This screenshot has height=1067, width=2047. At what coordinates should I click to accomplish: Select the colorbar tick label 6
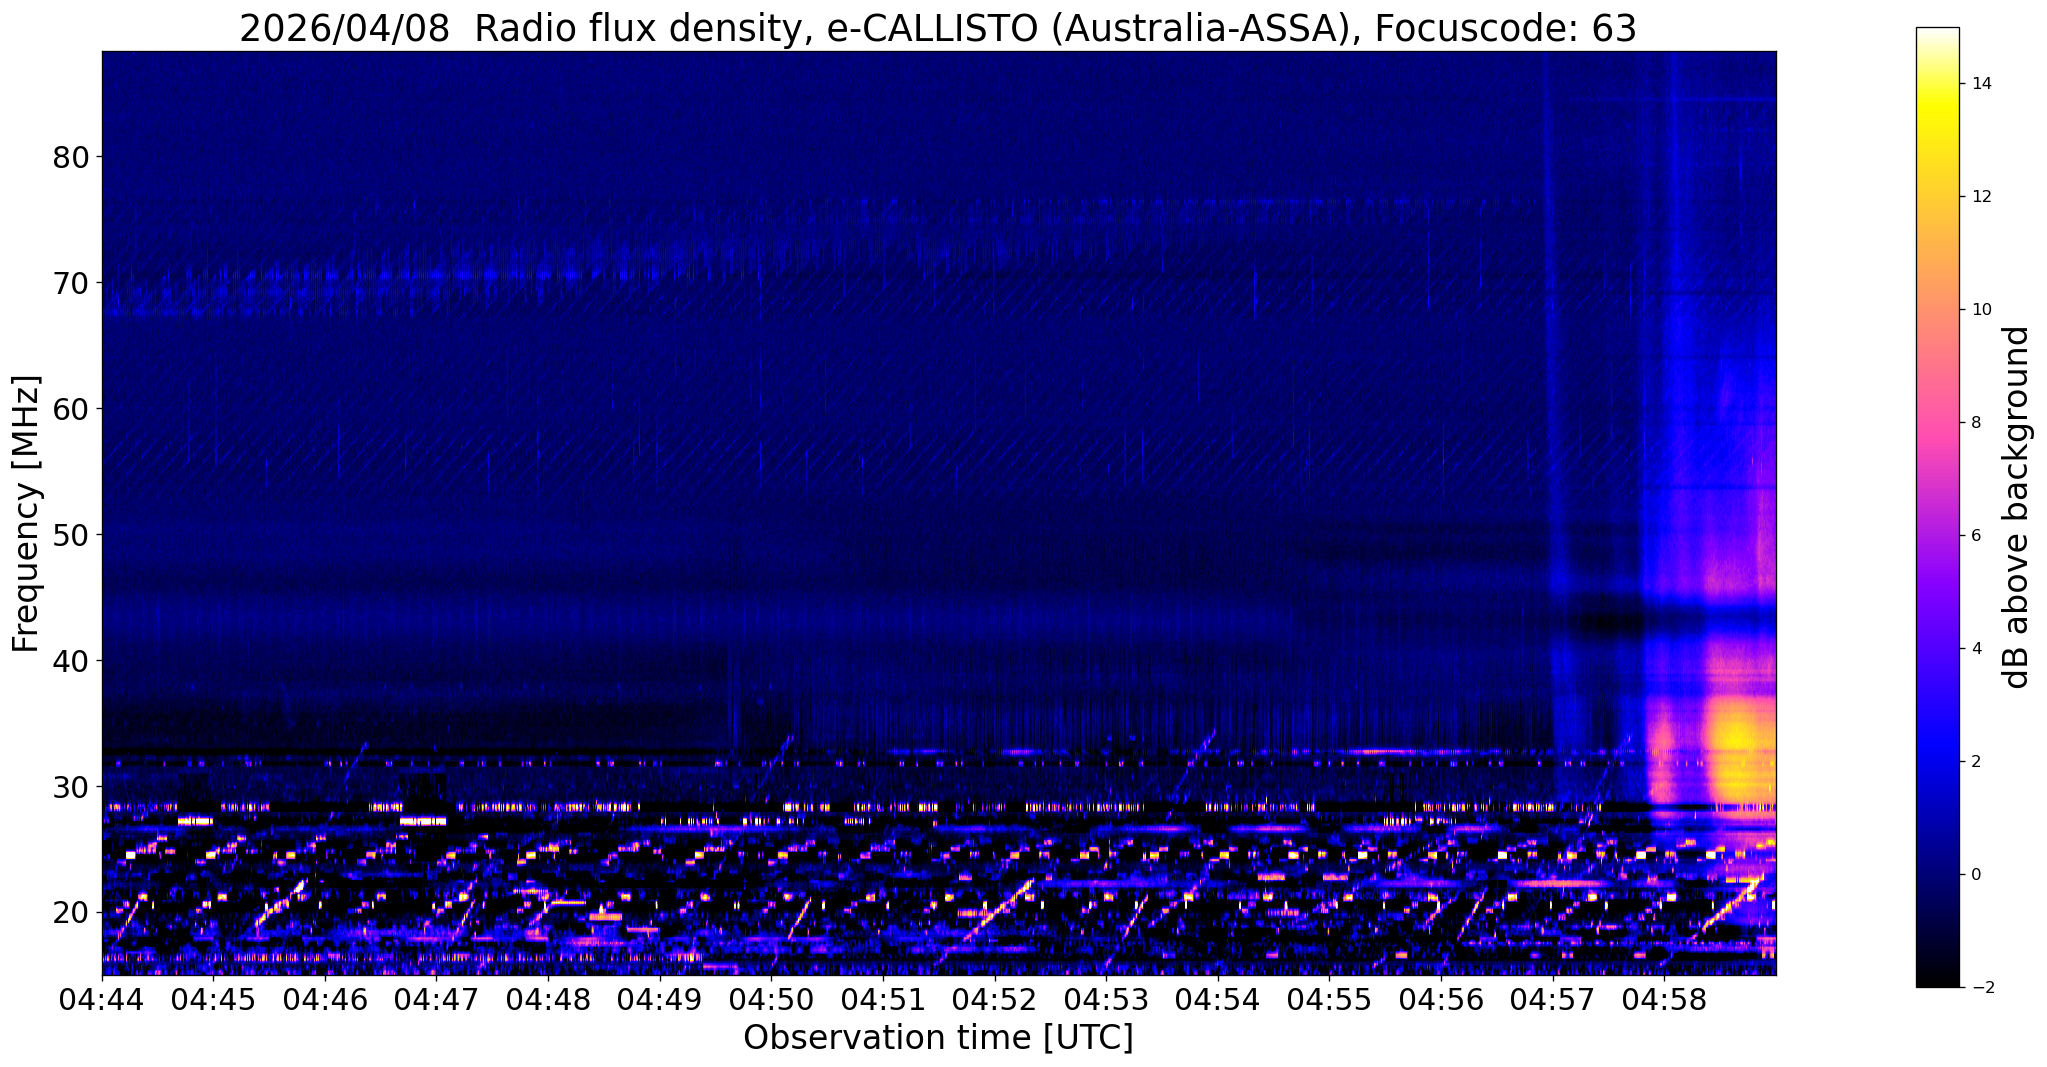[x=1976, y=536]
